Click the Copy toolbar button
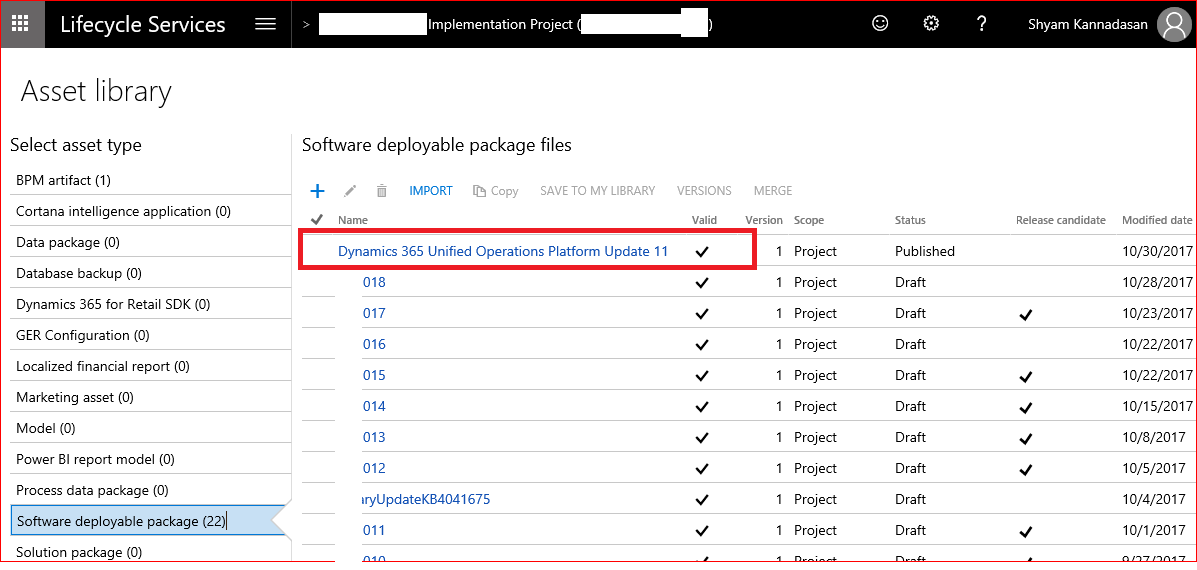 pyautogui.click(x=495, y=191)
